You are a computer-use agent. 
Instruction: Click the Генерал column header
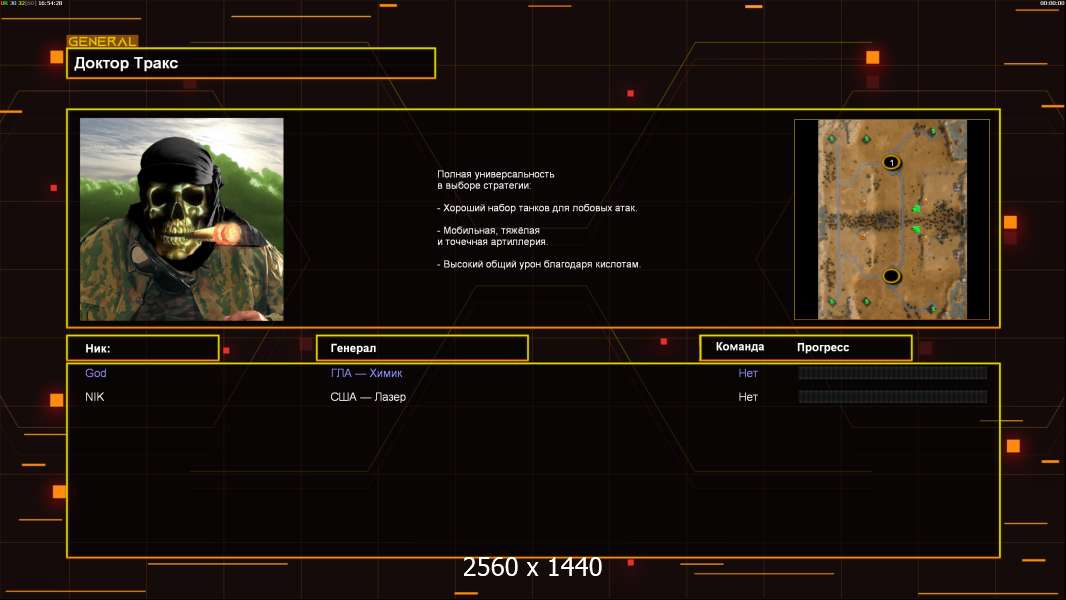[x=422, y=348]
